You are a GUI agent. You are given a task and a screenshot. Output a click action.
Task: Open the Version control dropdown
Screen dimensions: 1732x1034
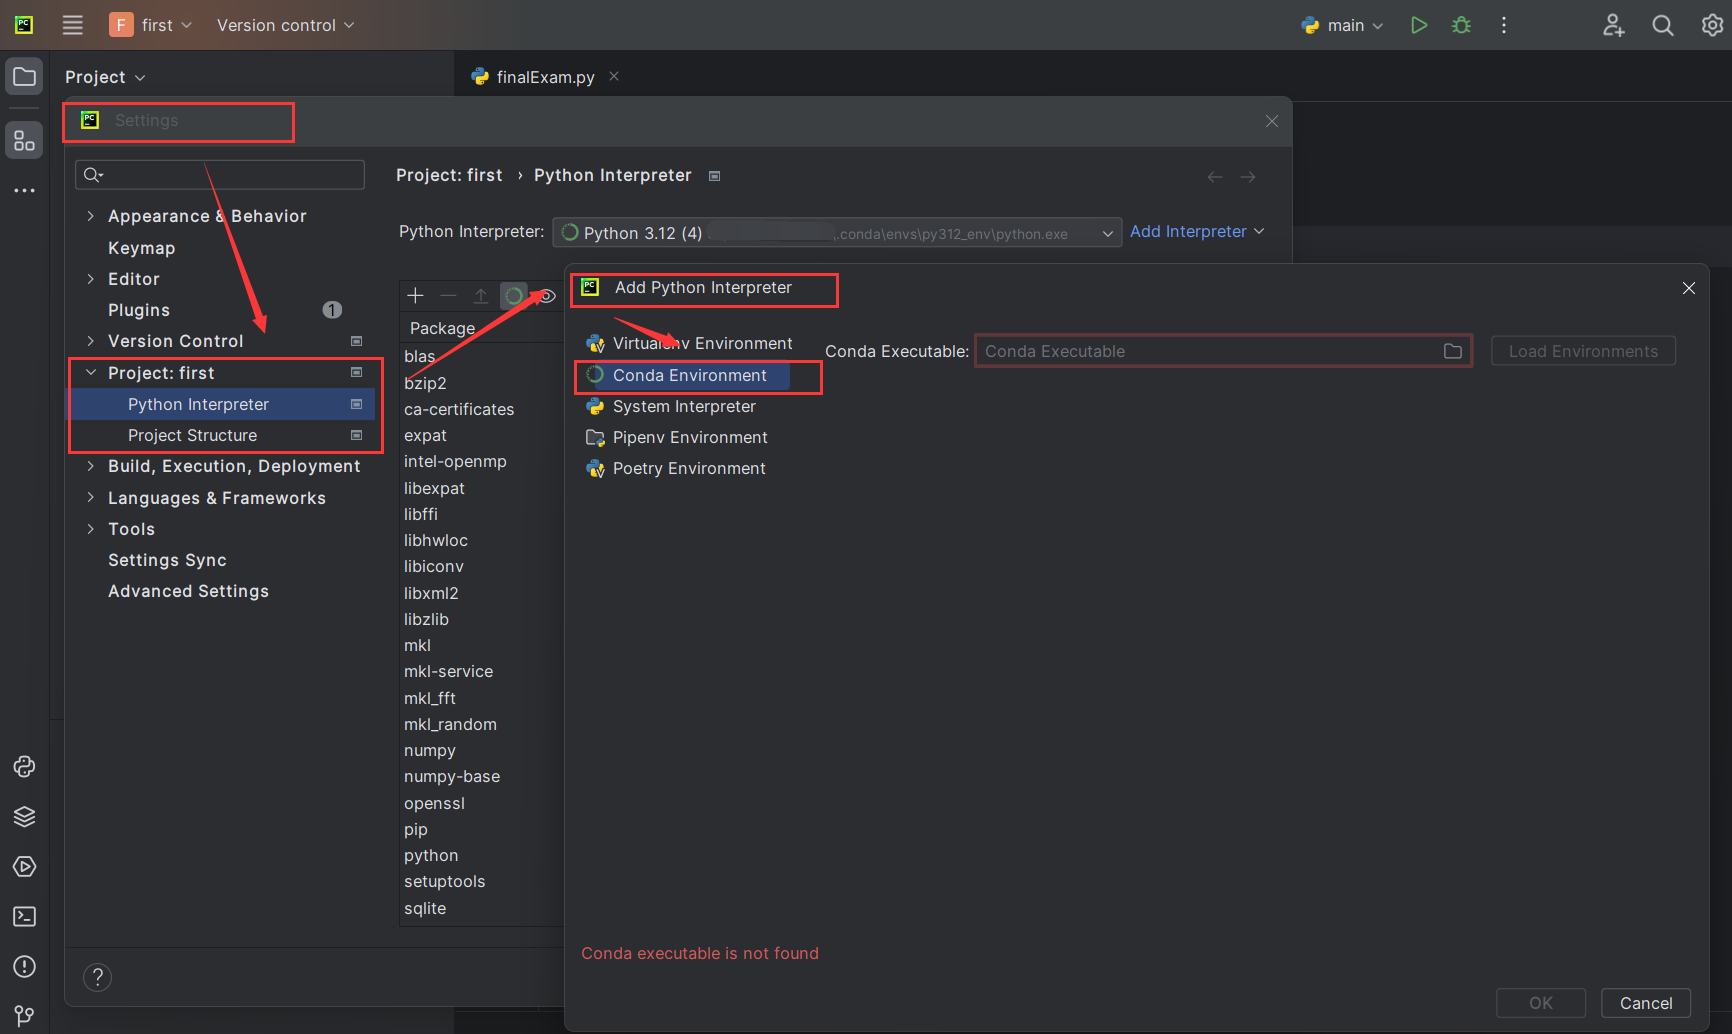point(285,25)
